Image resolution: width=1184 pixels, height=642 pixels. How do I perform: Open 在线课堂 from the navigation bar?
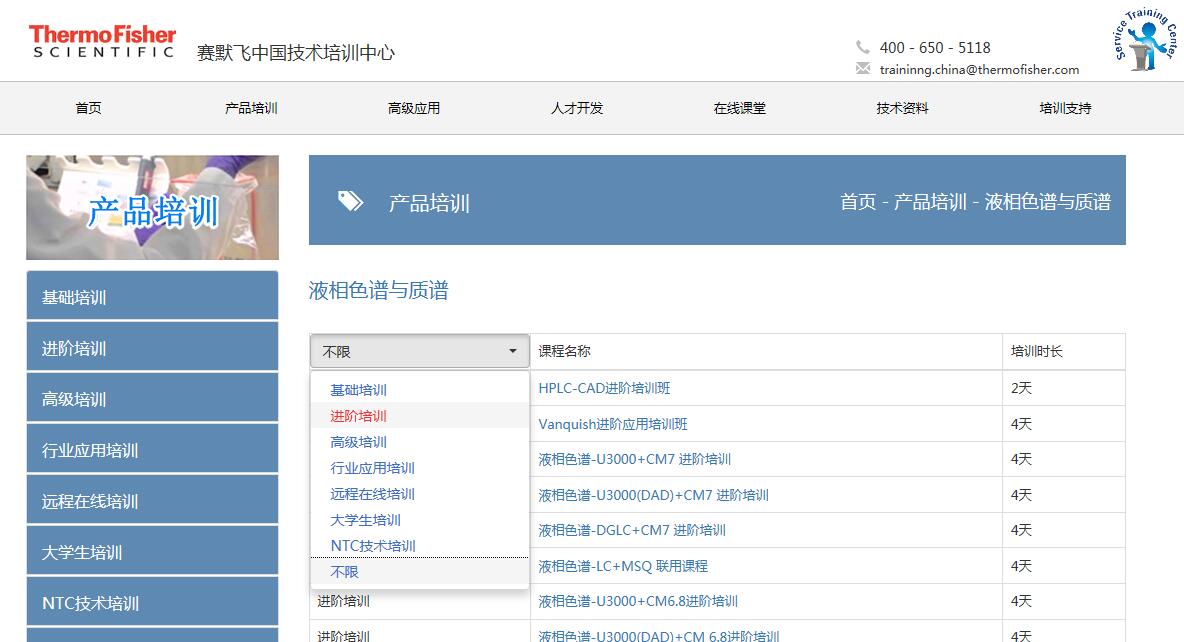(740, 108)
